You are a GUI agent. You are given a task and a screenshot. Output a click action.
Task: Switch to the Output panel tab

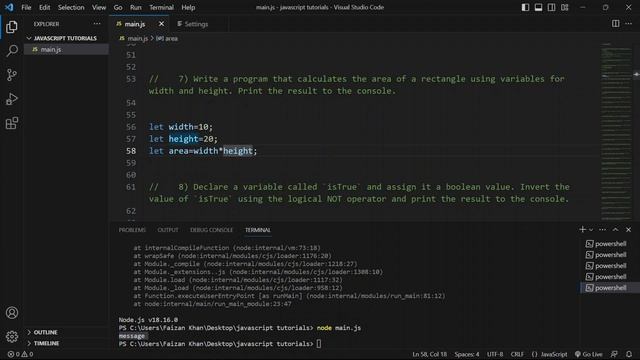[168, 230]
